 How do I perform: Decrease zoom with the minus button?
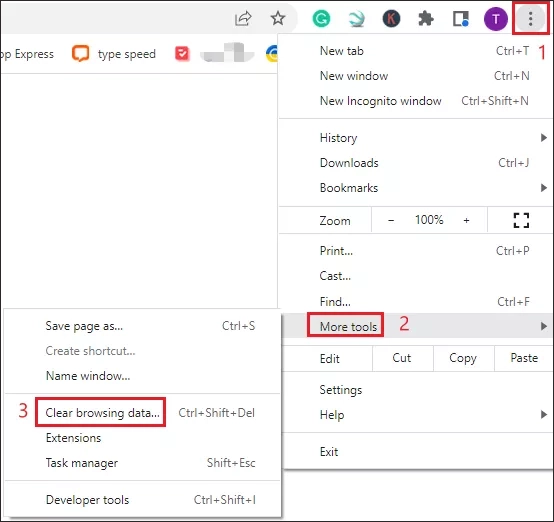391,220
